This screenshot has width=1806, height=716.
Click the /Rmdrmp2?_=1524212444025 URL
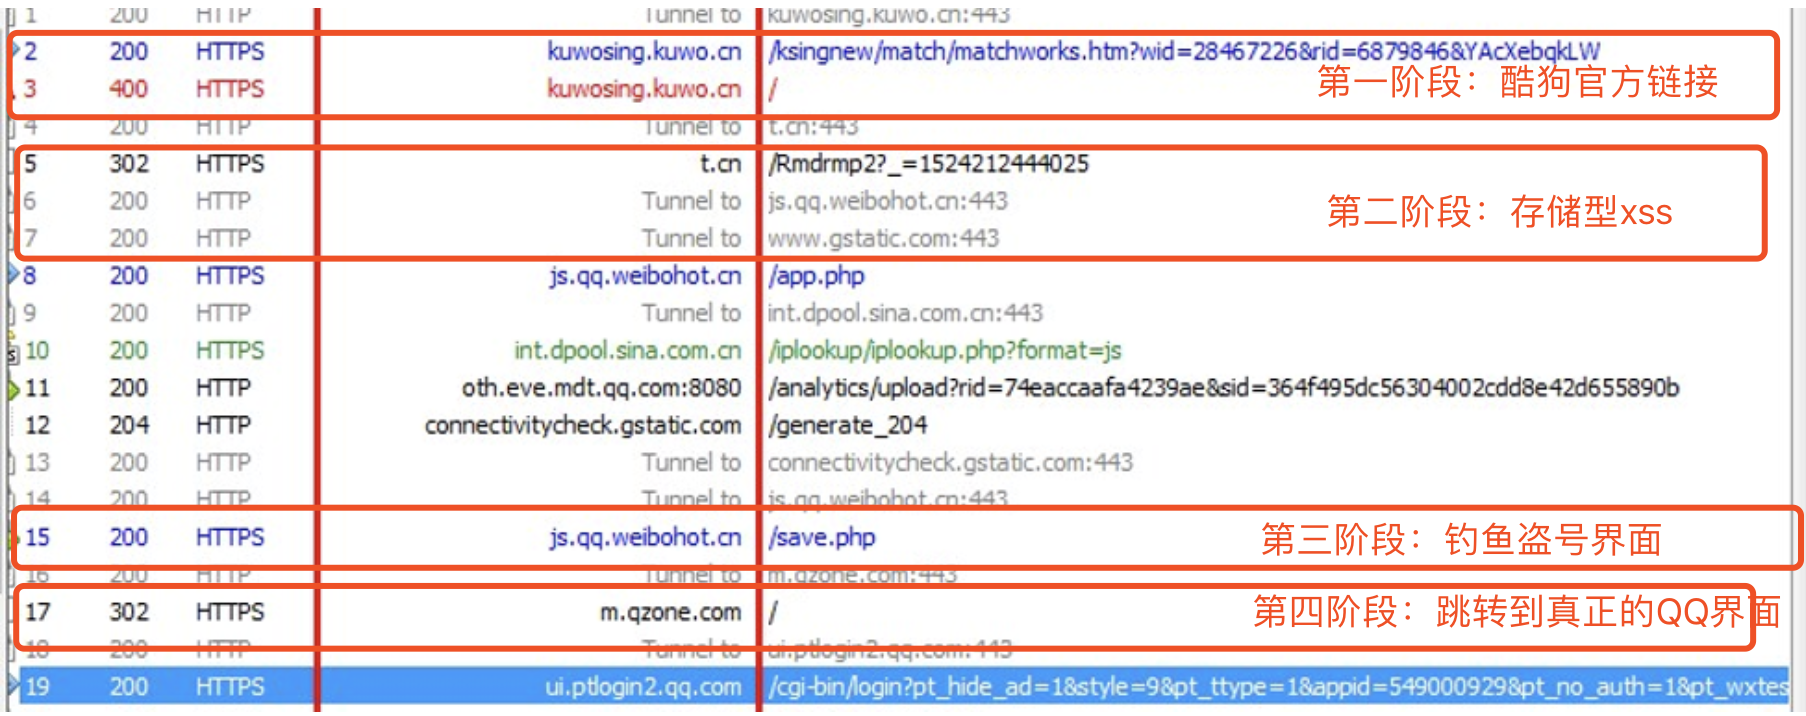point(928,164)
